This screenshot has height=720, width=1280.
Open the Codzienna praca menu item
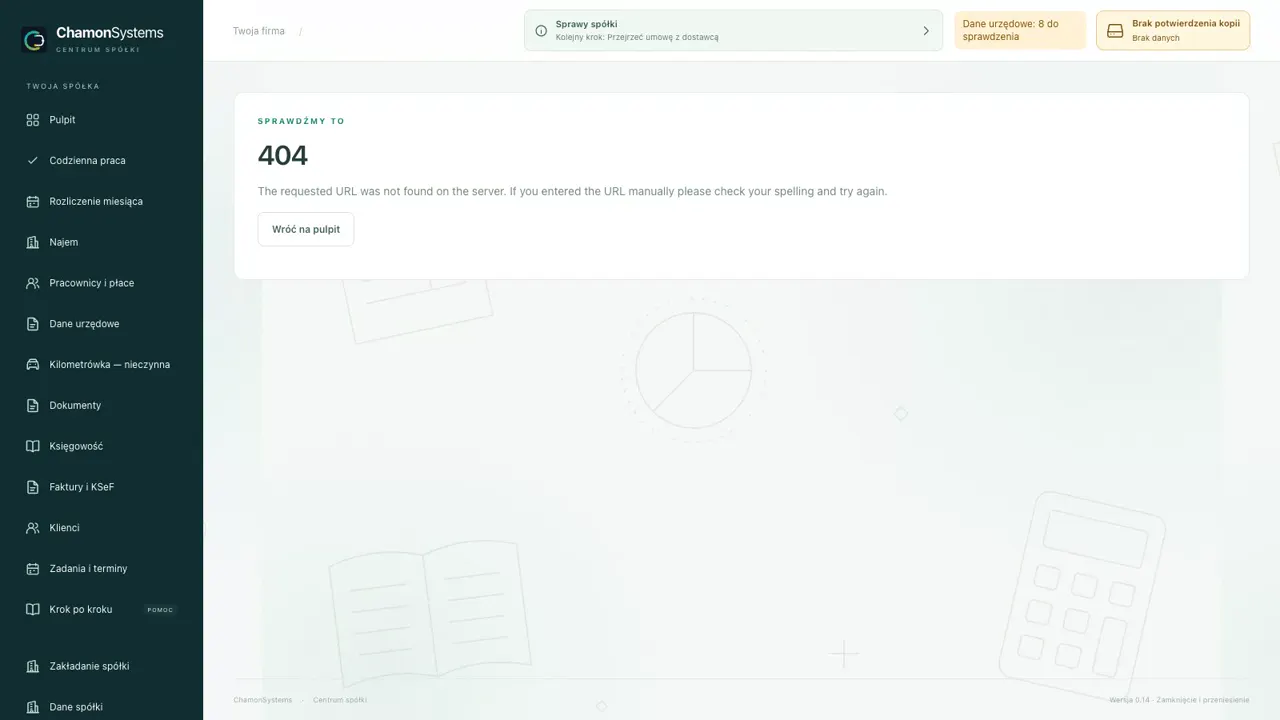(x=102, y=160)
